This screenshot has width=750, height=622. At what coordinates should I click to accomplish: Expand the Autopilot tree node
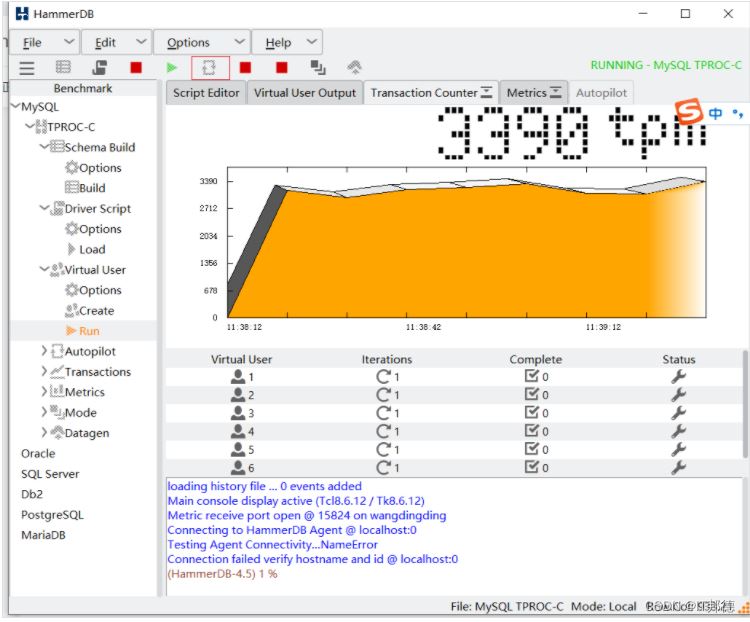click(x=44, y=351)
